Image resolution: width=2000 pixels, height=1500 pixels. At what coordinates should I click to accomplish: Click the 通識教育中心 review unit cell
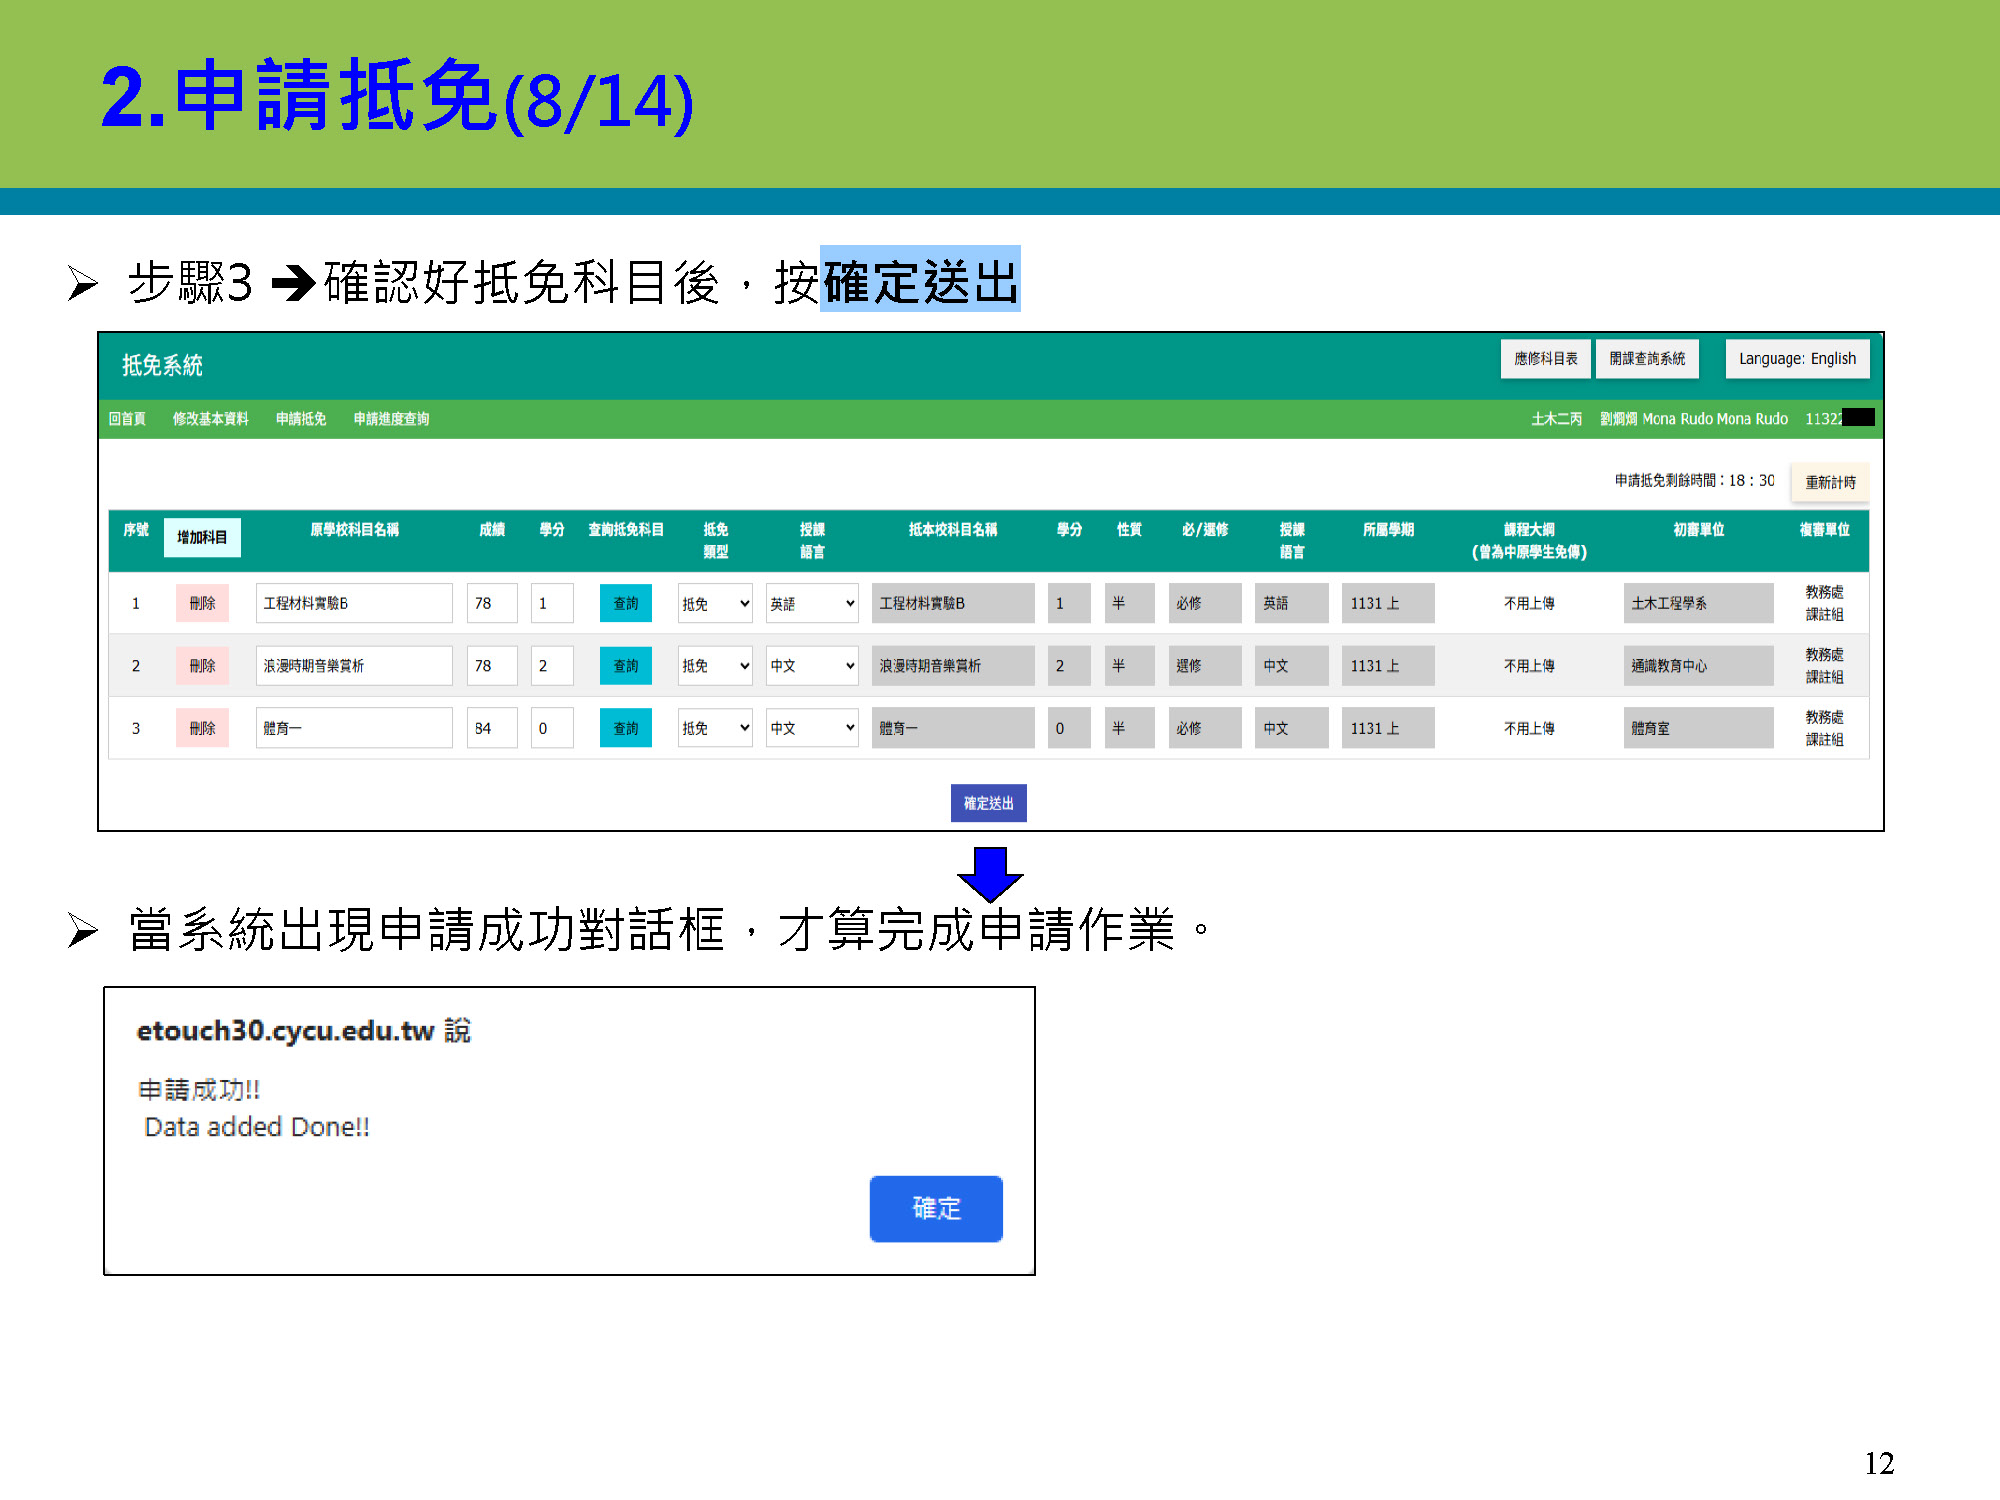1698,666
